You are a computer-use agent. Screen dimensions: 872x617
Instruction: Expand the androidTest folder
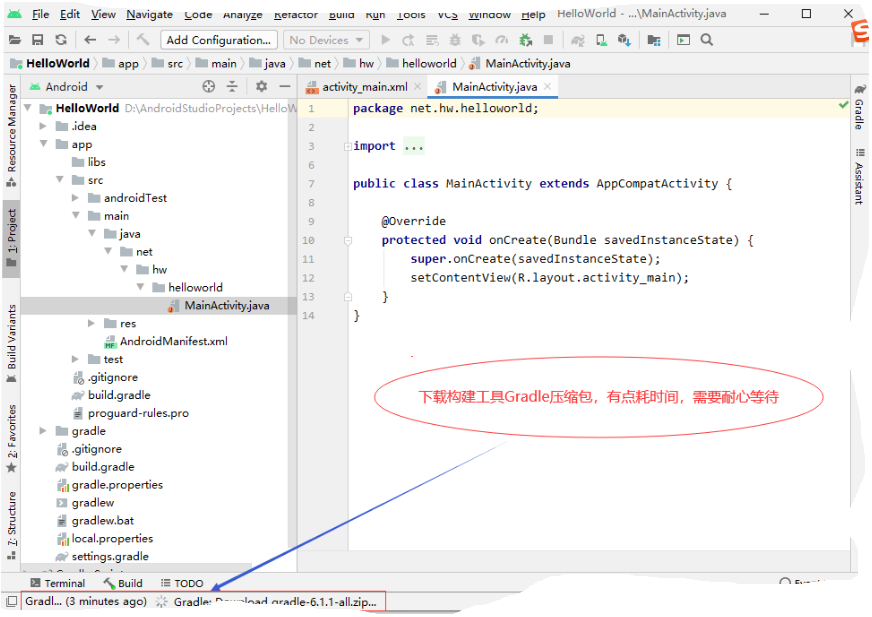tap(75, 198)
